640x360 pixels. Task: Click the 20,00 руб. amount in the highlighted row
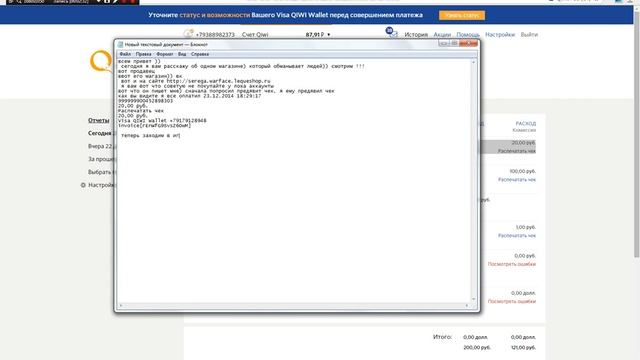[x=523, y=143]
